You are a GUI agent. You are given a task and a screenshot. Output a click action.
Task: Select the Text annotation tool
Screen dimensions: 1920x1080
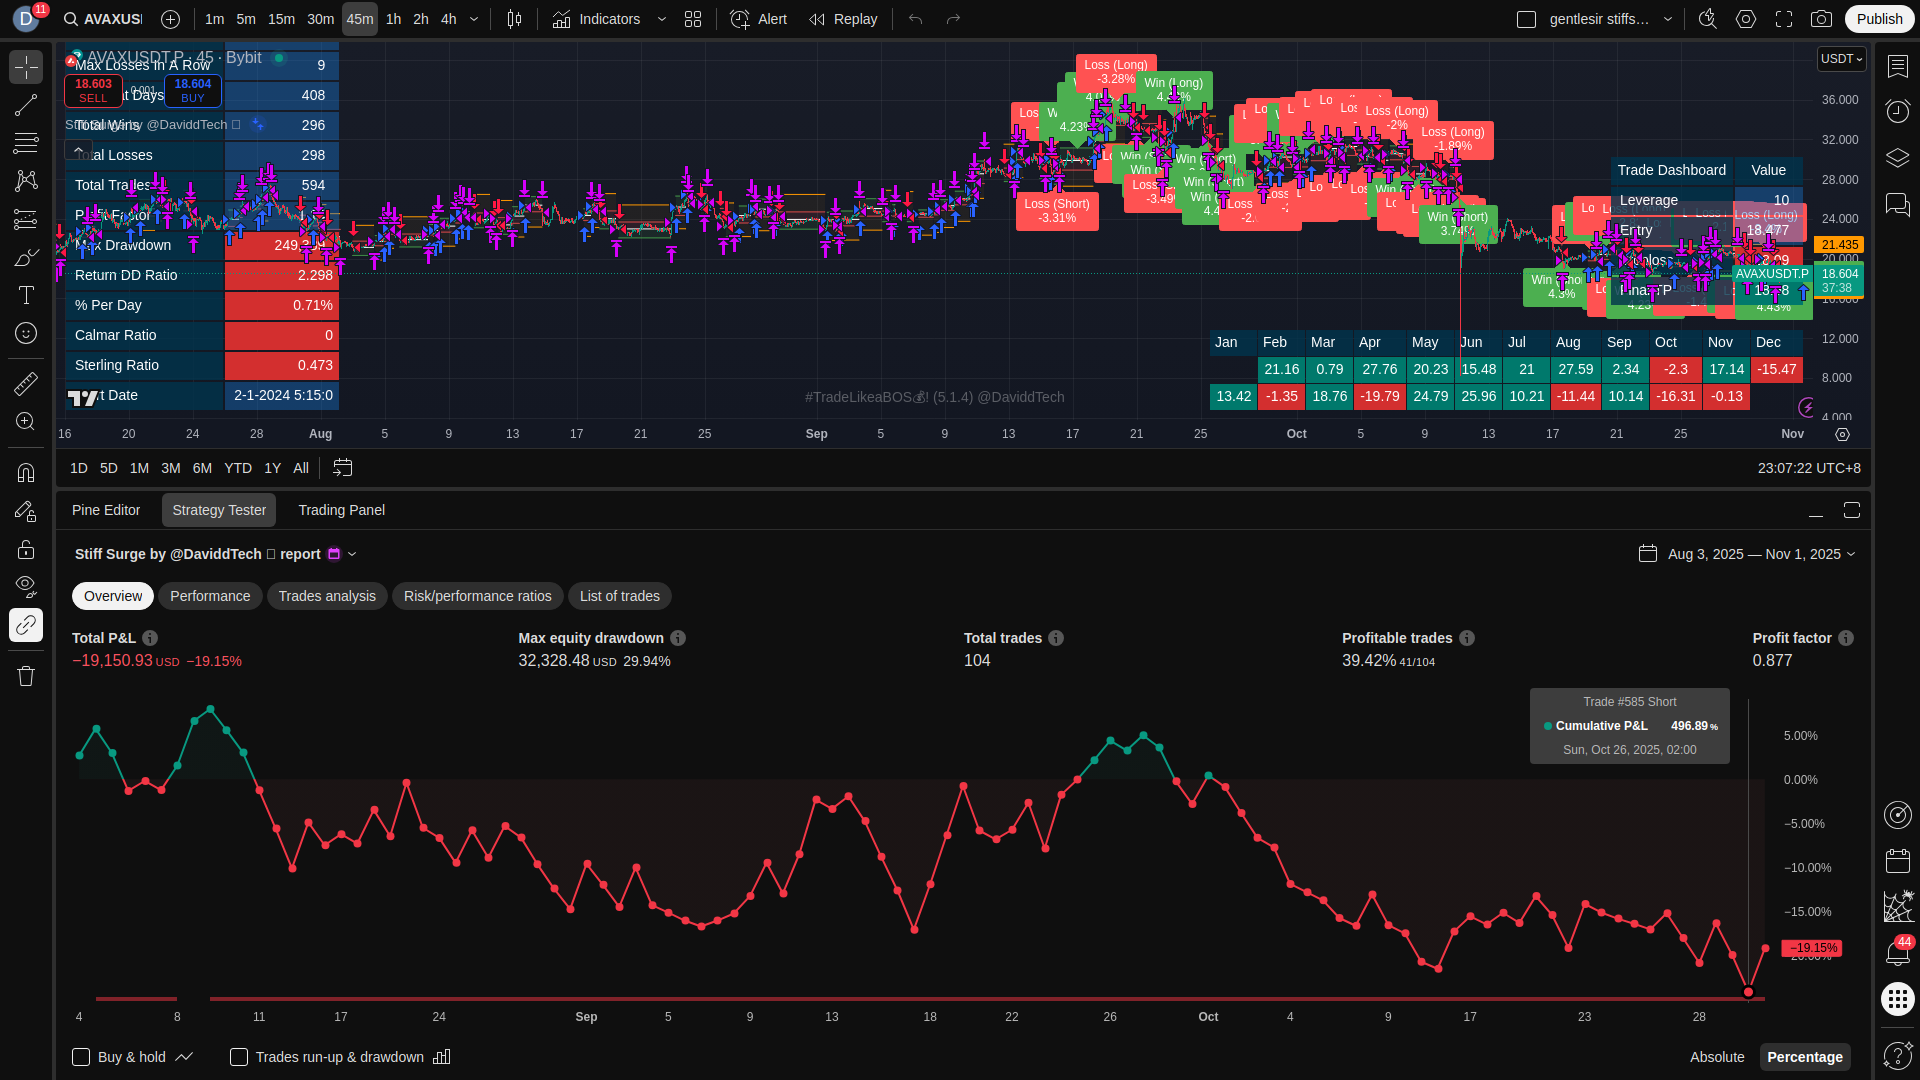click(26, 295)
